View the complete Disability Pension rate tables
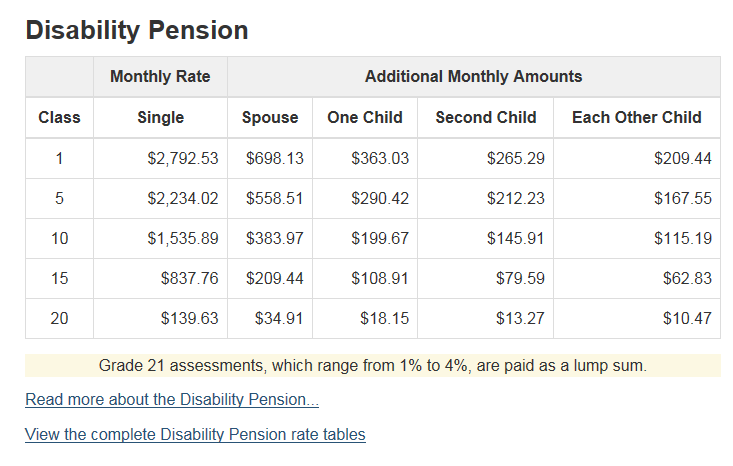Viewport: 733px width, 466px height. [x=195, y=435]
